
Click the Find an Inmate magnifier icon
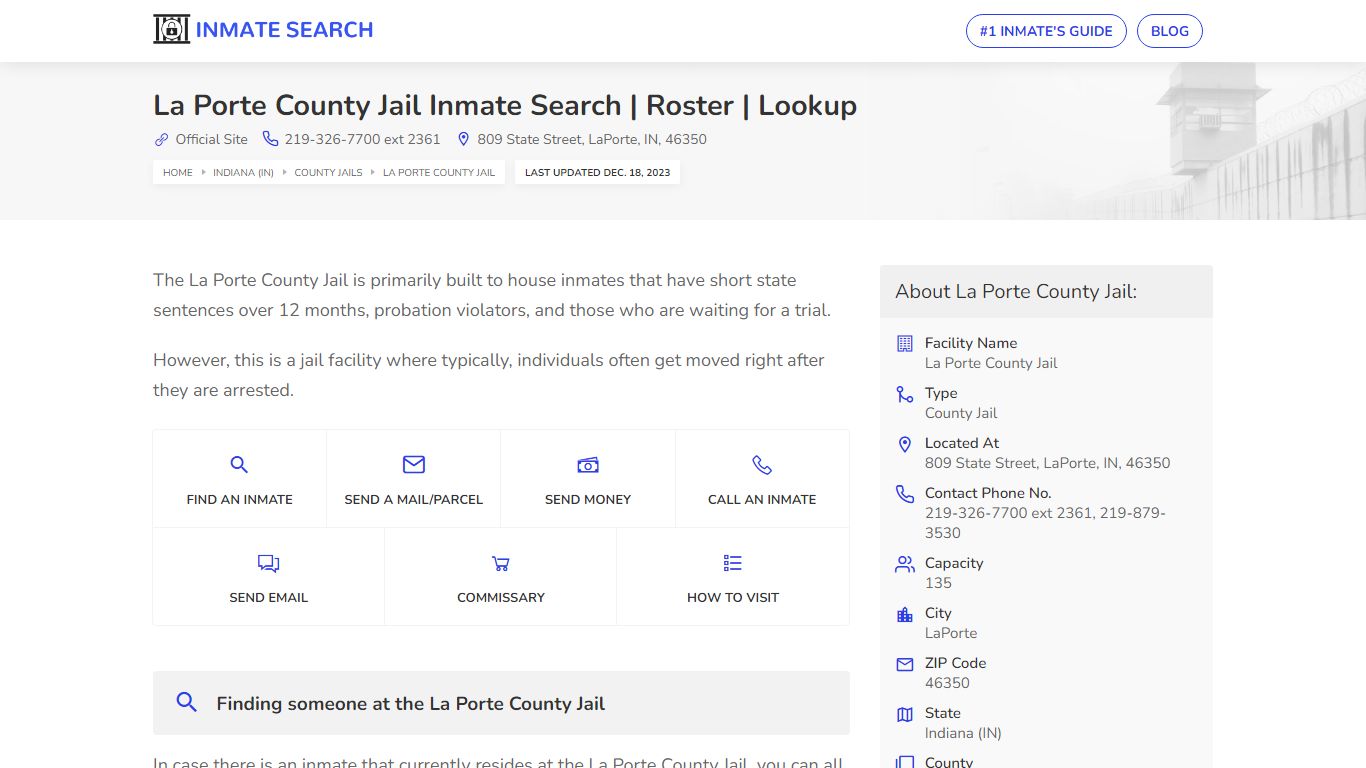point(239,464)
